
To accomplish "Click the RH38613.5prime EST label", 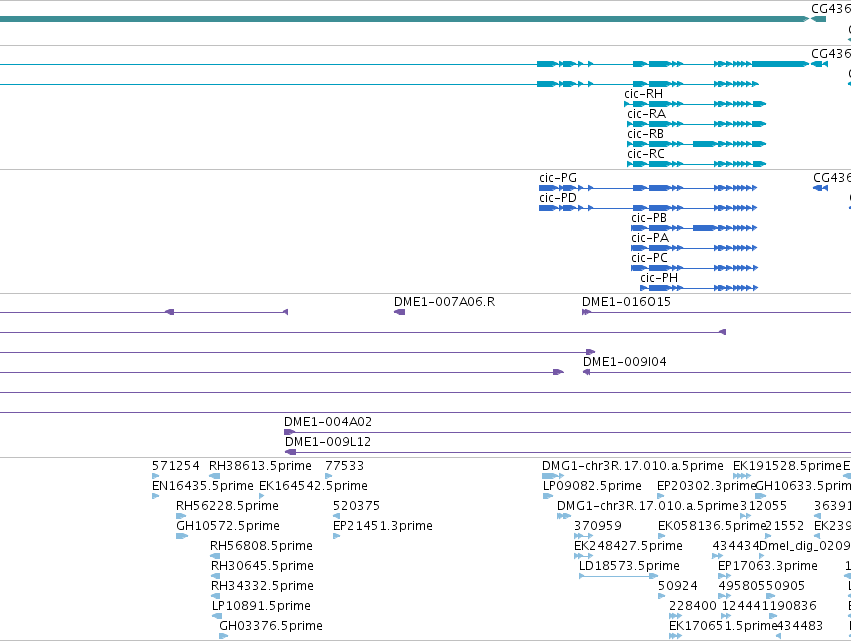I will (x=260, y=466).
